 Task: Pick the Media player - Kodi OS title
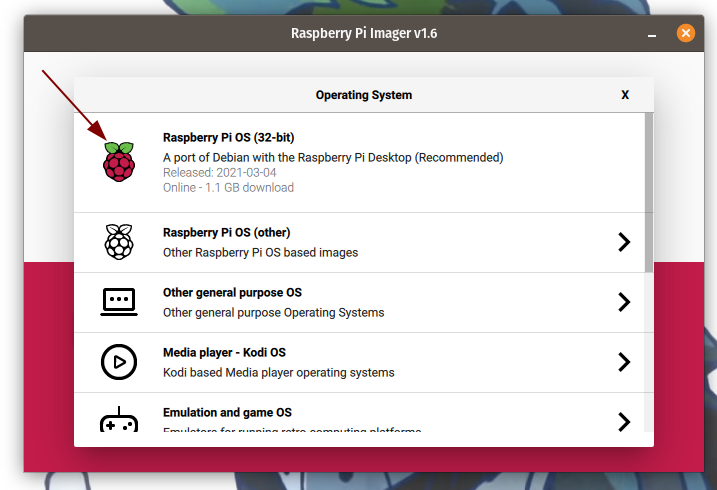(x=224, y=353)
